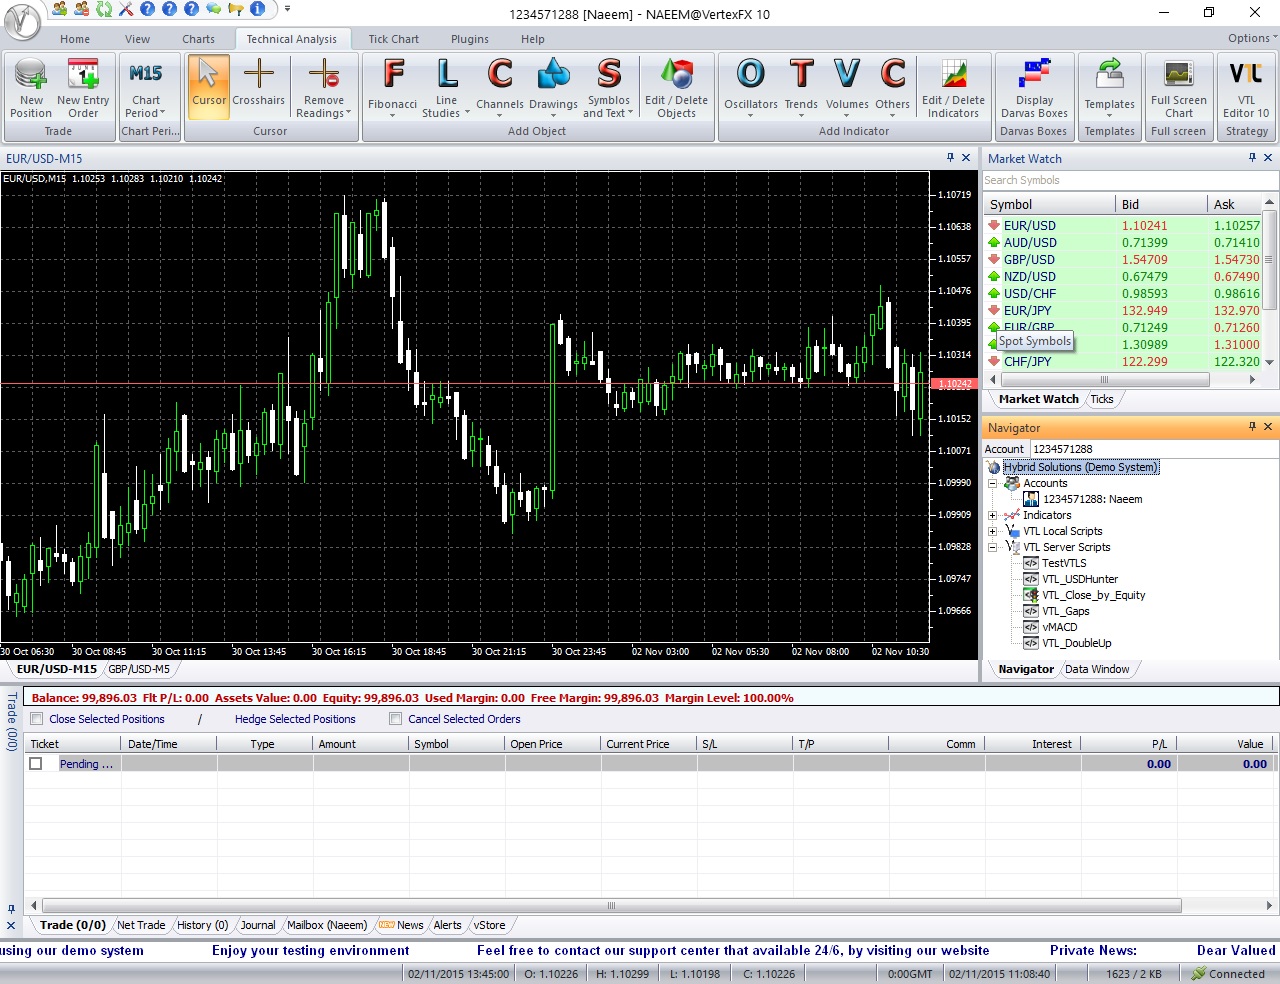The image size is (1280, 984).
Task: Click the trade panel horizontal scrollbar
Action: tap(611, 906)
